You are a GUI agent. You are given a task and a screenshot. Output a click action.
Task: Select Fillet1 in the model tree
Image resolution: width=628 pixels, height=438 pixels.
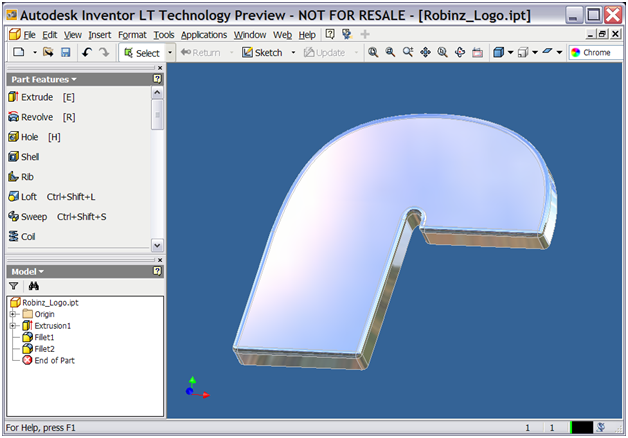coord(38,337)
